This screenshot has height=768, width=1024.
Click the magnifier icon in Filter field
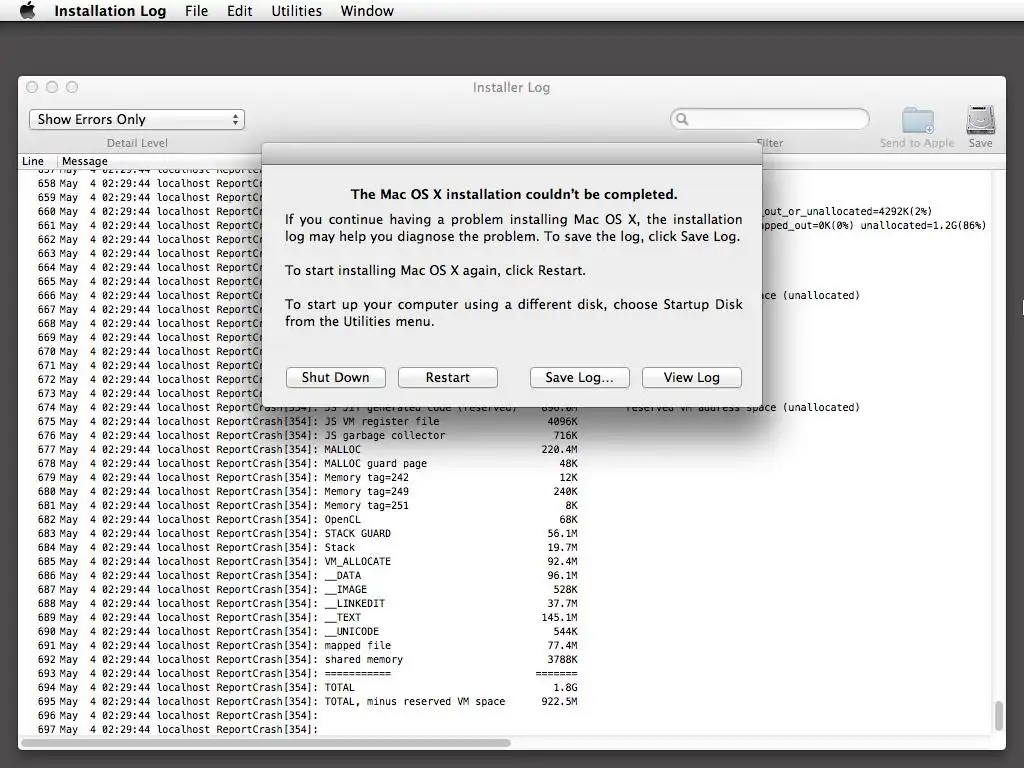click(682, 119)
